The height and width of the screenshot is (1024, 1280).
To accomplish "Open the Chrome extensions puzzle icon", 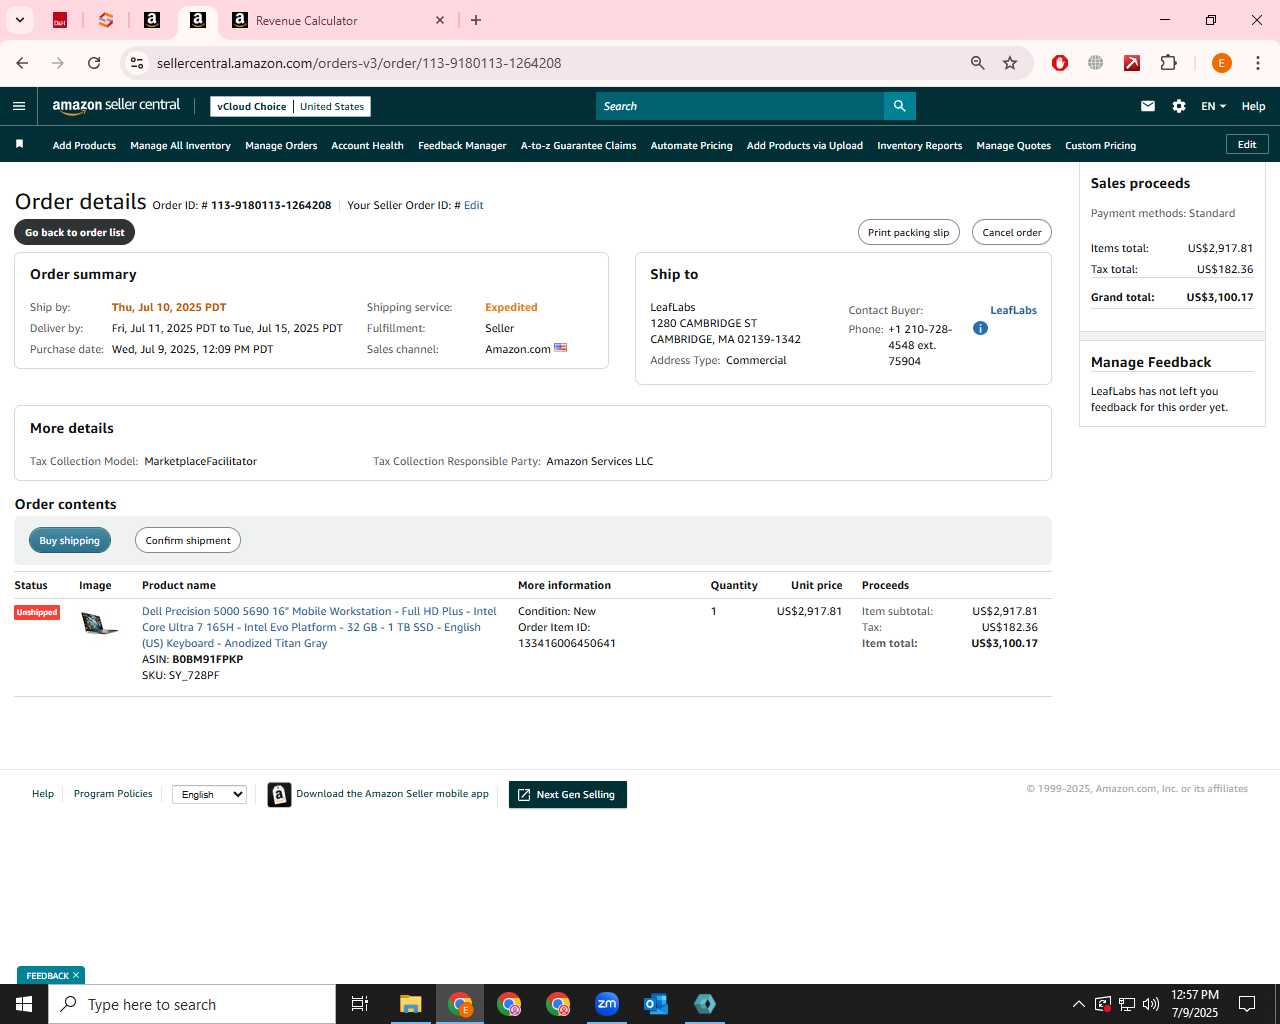I will coord(1168,63).
